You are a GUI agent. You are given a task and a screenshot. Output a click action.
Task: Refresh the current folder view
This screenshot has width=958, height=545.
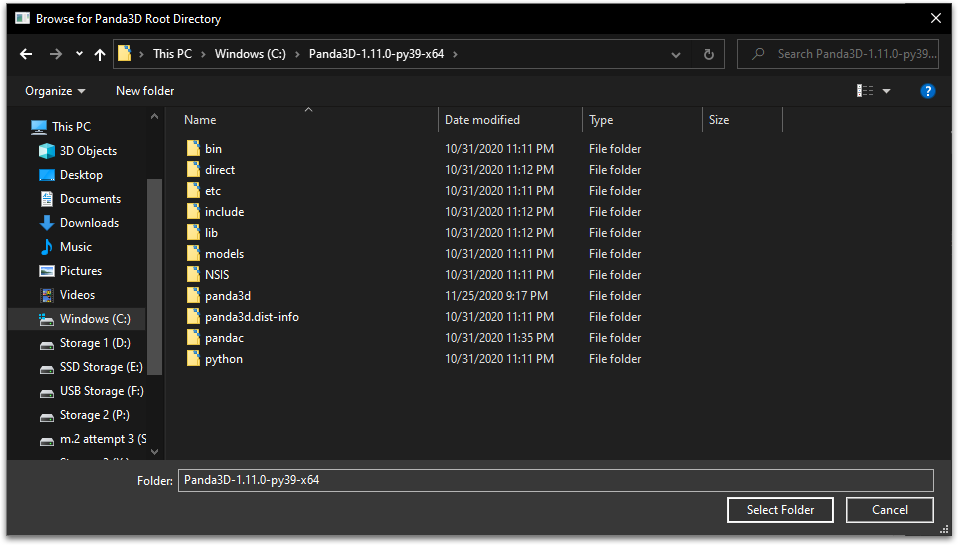[x=709, y=54]
